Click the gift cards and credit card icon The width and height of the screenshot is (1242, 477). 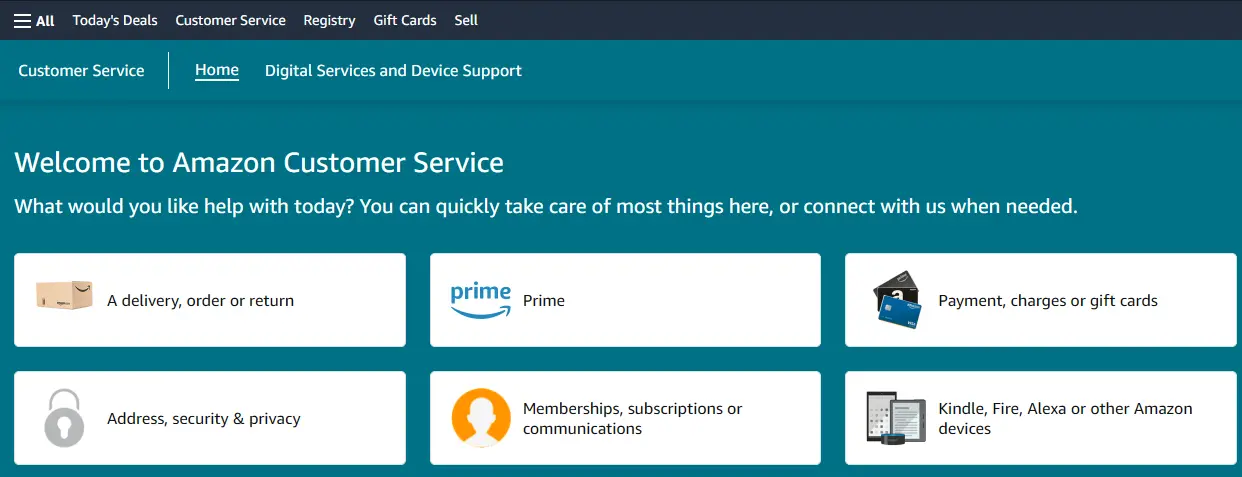[x=897, y=299]
